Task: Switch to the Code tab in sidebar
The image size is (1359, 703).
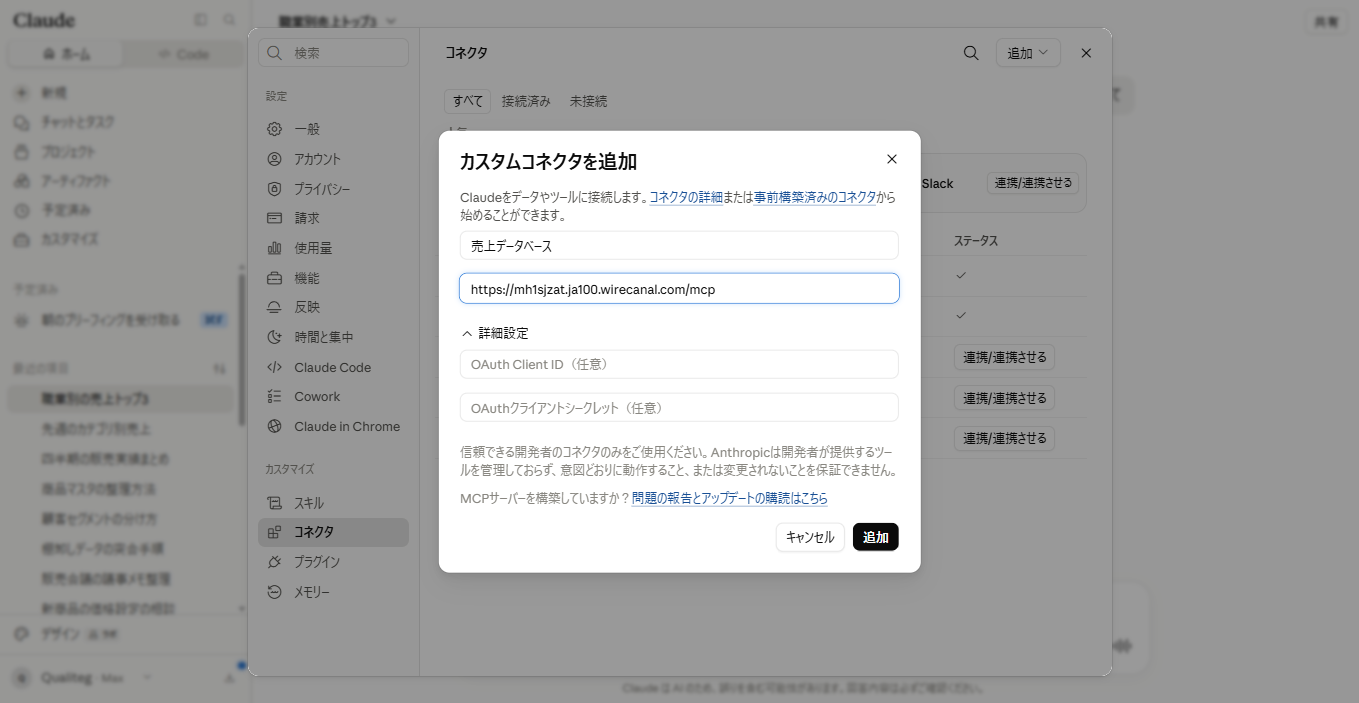Action: (183, 54)
